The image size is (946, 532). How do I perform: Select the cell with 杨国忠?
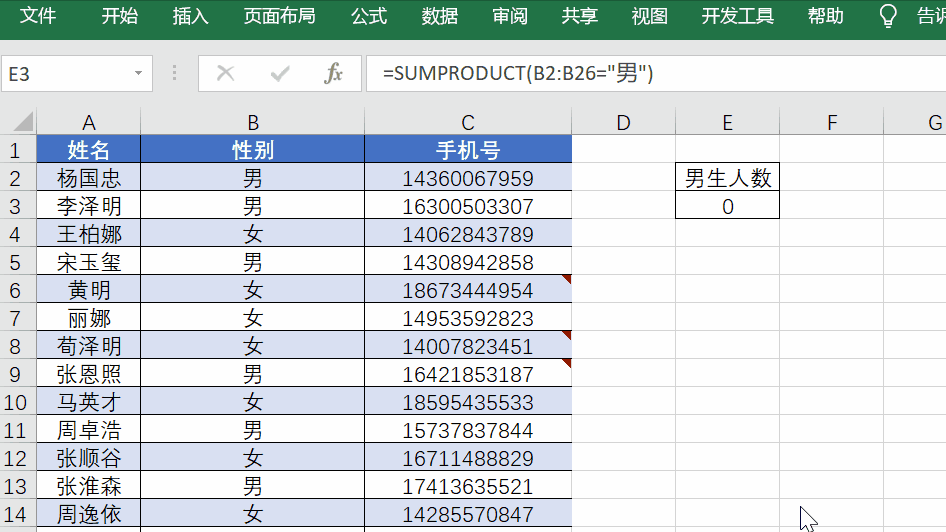tap(89, 177)
